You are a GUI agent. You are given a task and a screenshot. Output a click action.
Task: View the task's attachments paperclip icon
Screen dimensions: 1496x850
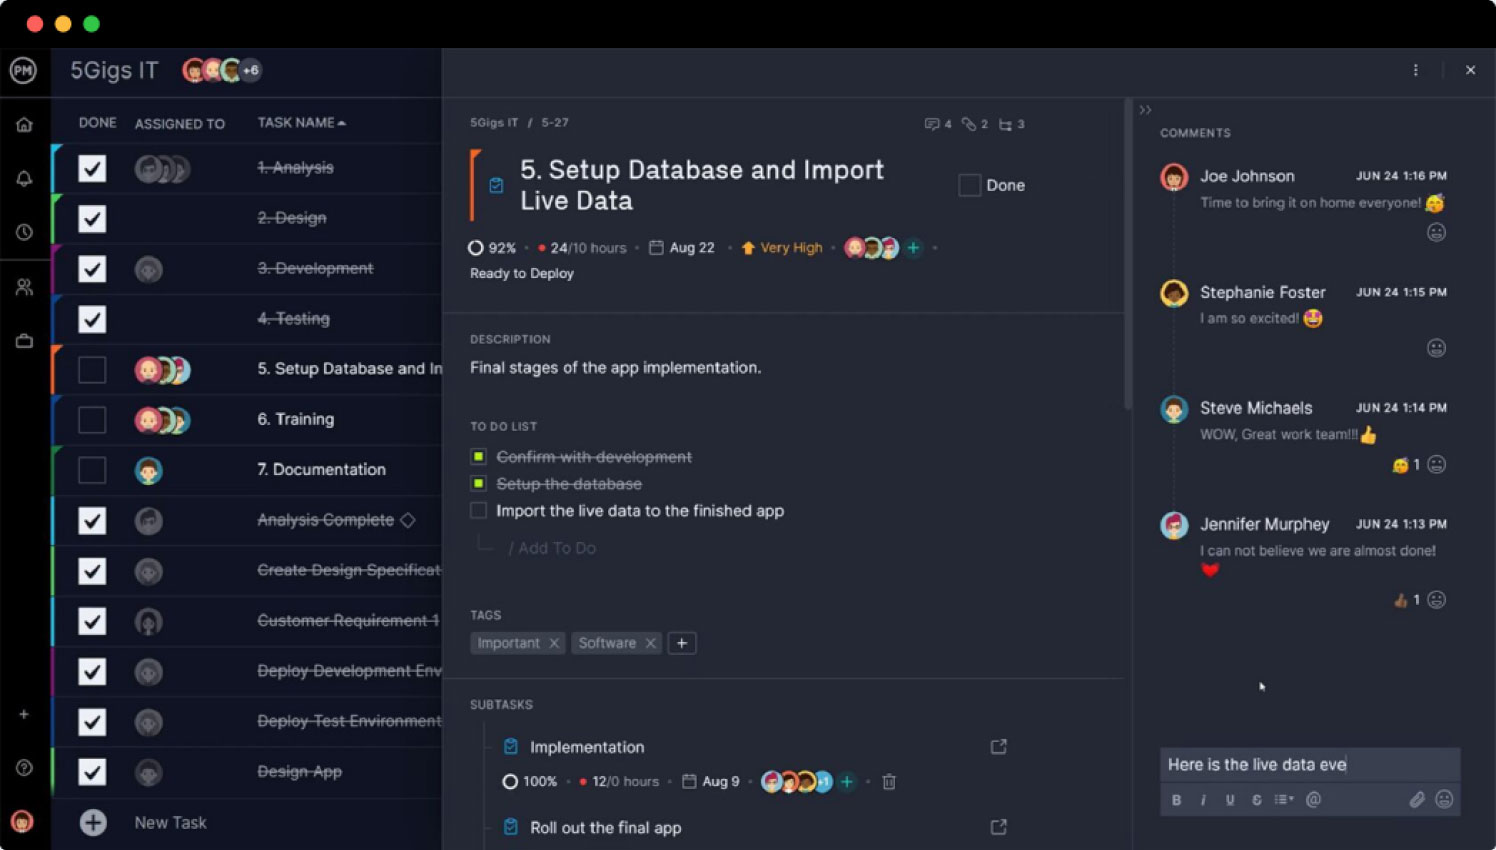pos(971,124)
